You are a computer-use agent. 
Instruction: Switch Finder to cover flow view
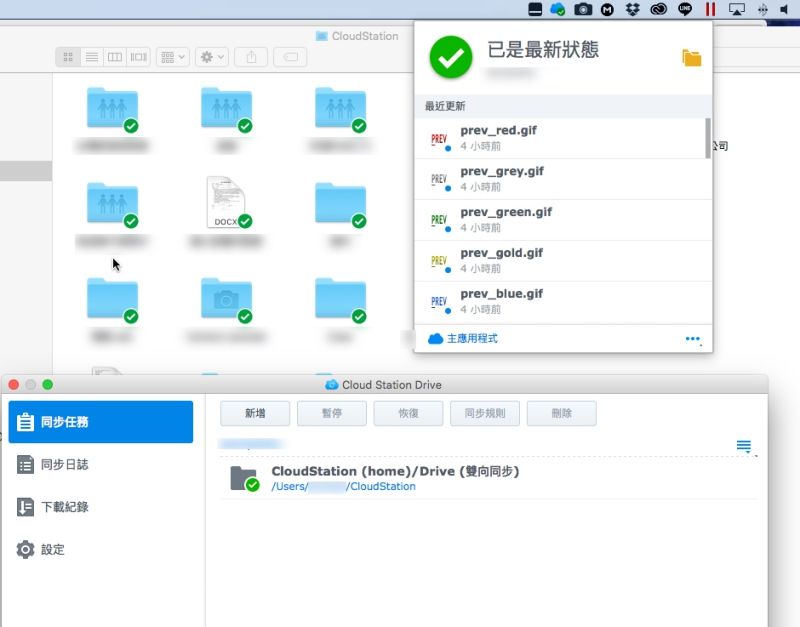[139, 57]
